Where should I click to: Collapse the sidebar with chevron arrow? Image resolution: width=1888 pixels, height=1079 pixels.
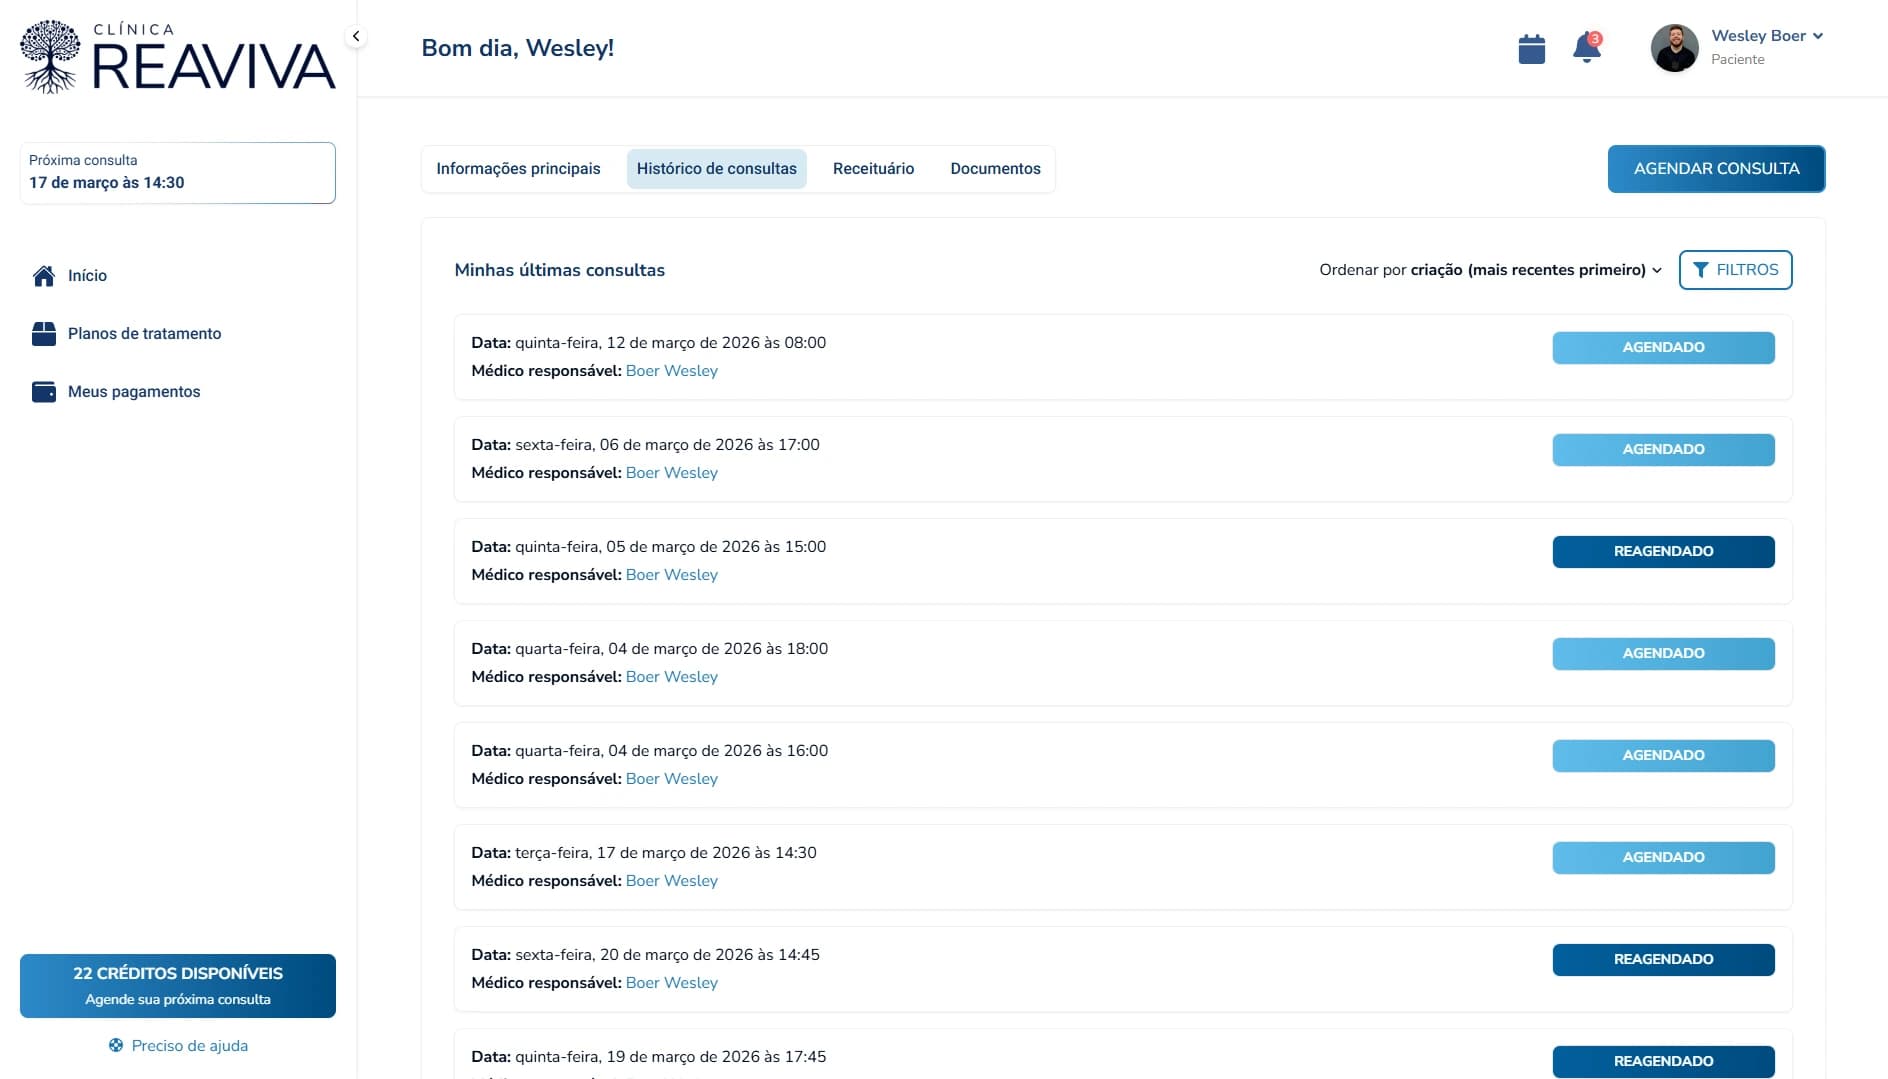tap(355, 36)
